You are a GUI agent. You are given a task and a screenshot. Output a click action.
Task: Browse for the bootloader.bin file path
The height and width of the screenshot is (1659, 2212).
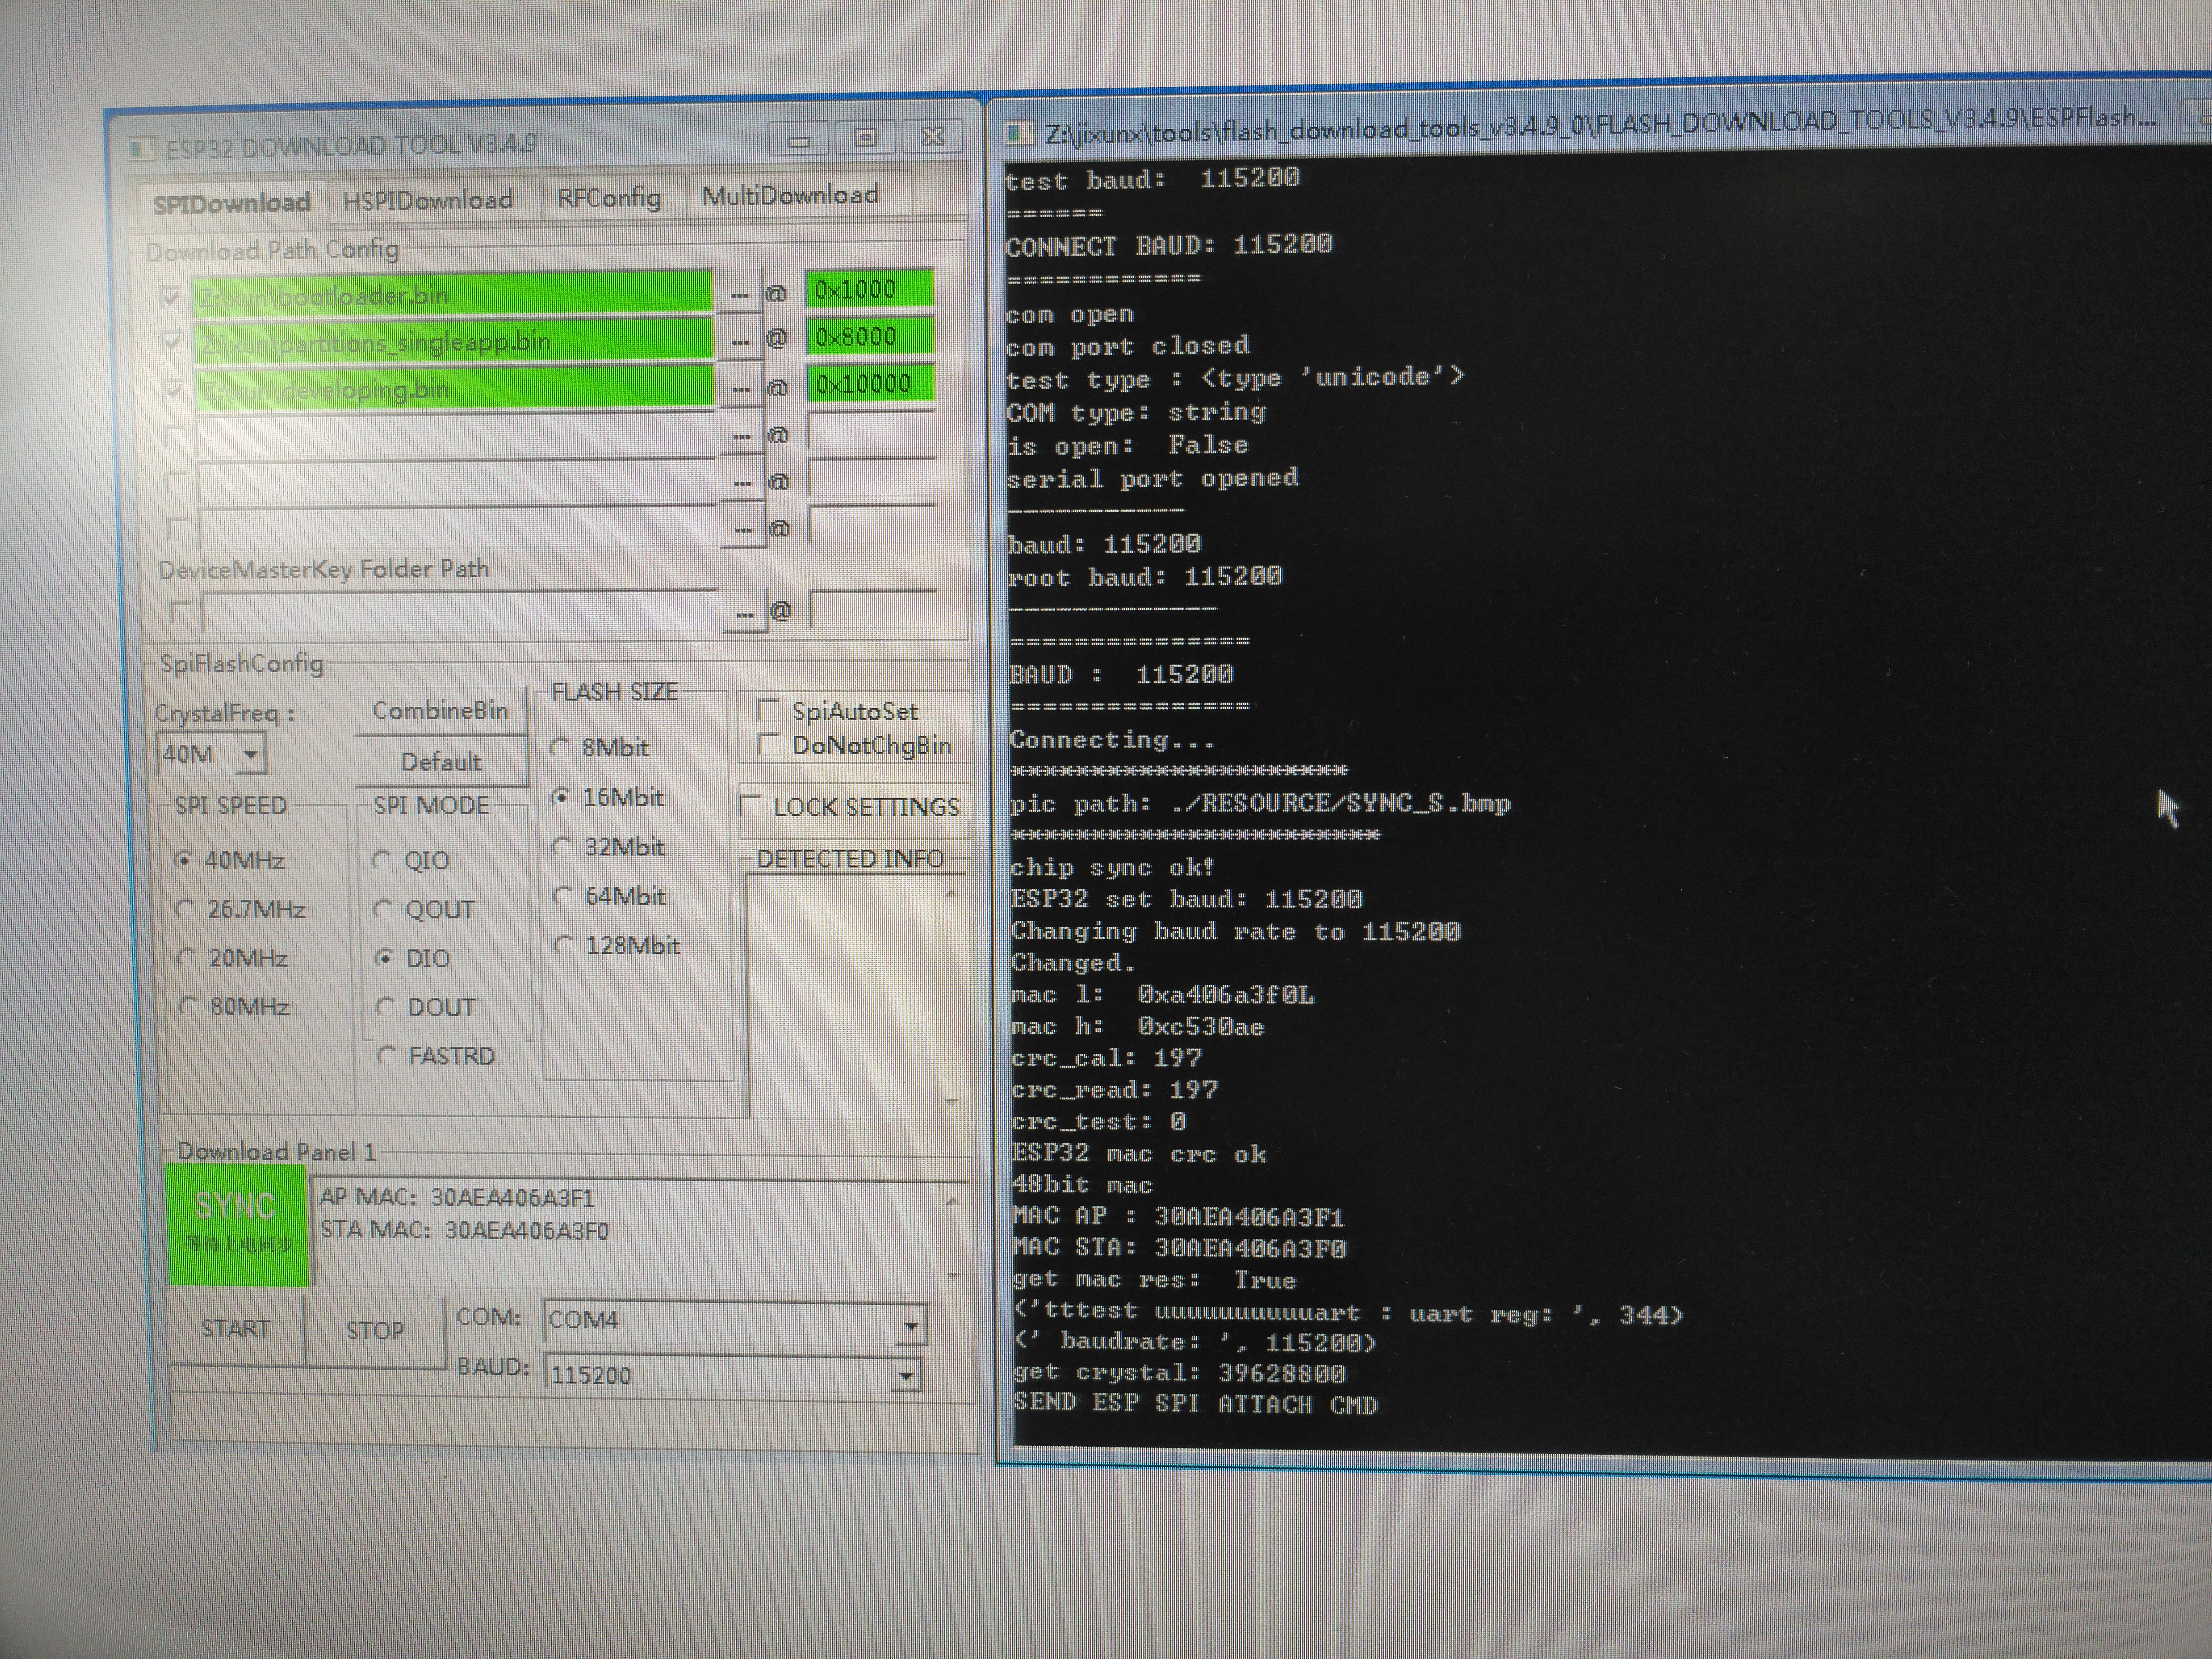point(740,294)
